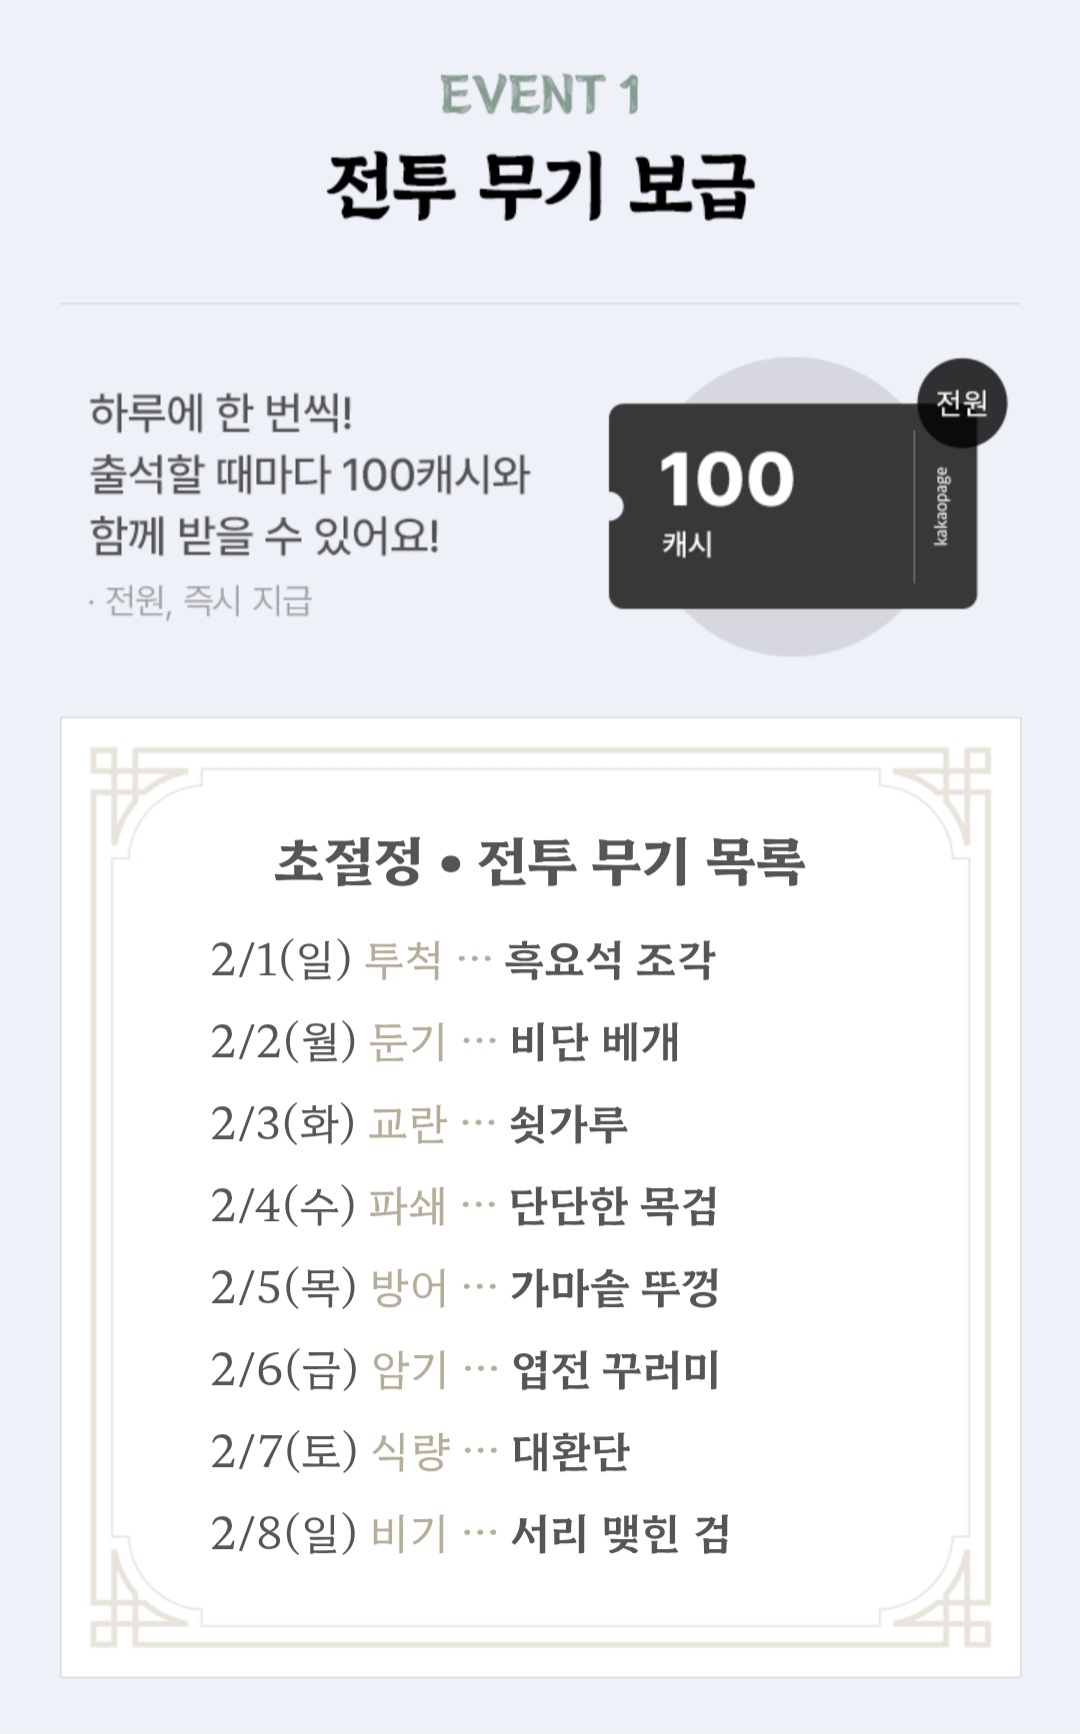
Task: Select the 2/6(금) 엽전 꾸러미 row
Action: coord(465,1371)
